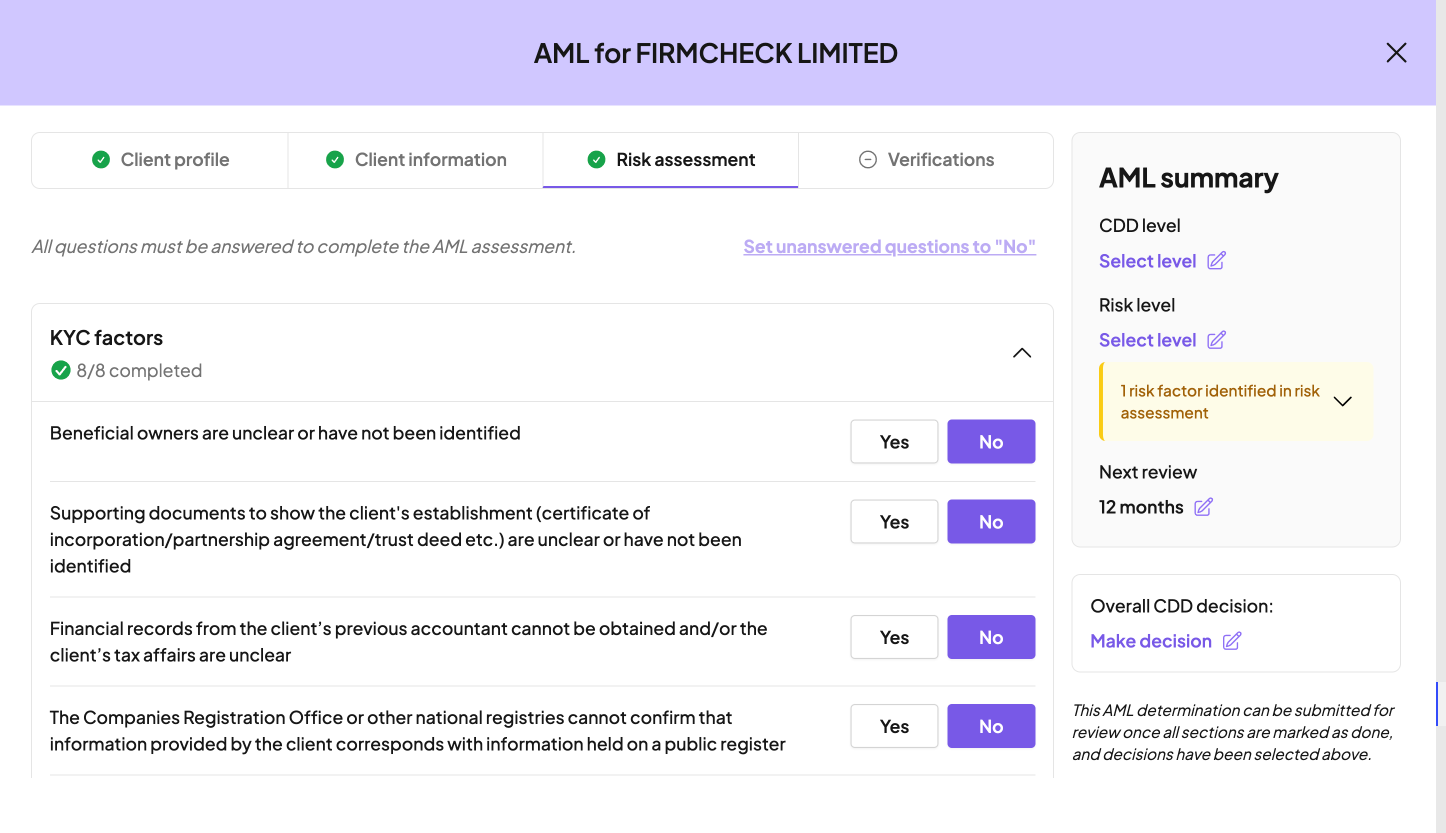The image size is (1446, 833).
Task: Open the CDD level Select level option
Action: click(x=1147, y=261)
